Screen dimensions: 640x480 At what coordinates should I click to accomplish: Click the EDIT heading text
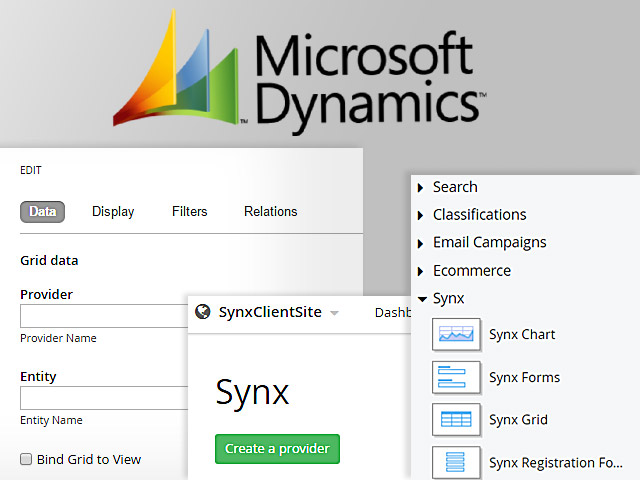pos(31,170)
